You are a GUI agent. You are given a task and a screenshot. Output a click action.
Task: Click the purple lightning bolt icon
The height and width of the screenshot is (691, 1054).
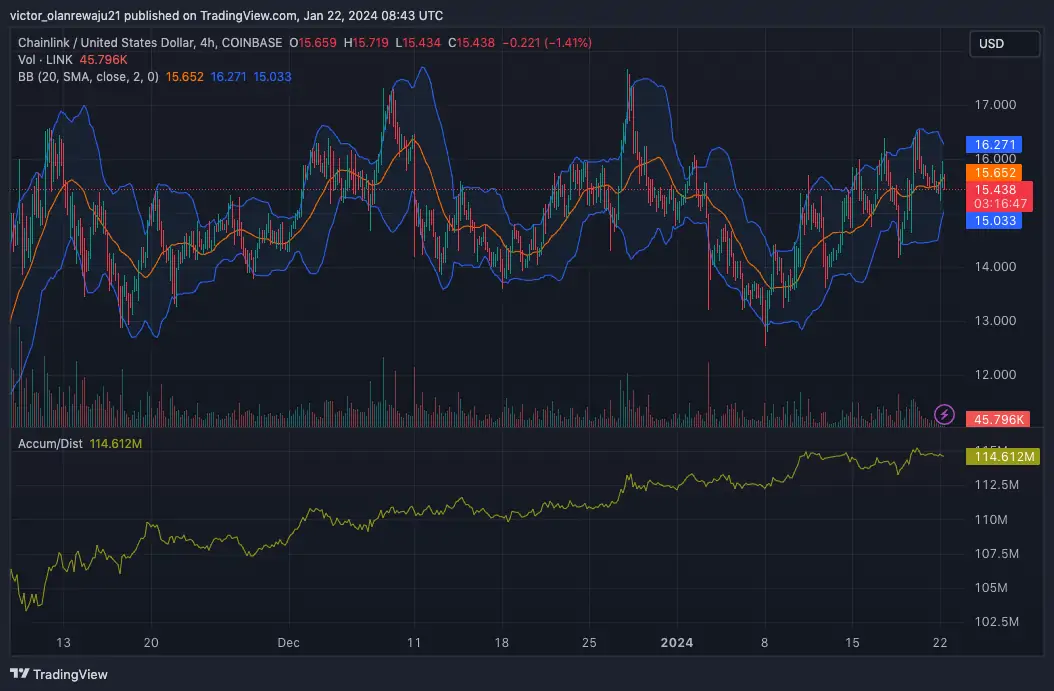944,414
